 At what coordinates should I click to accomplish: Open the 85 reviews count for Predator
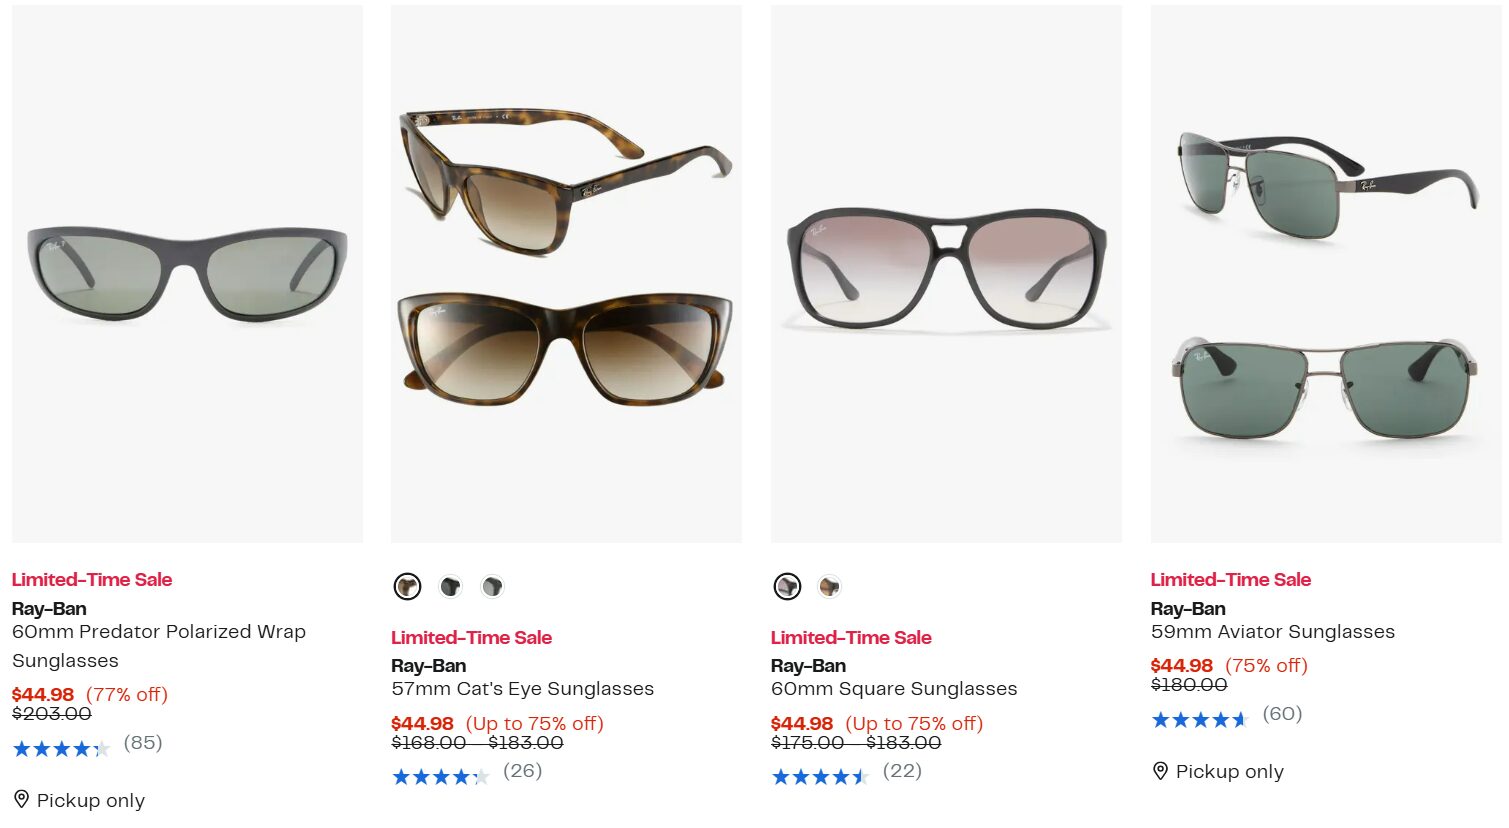143,743
